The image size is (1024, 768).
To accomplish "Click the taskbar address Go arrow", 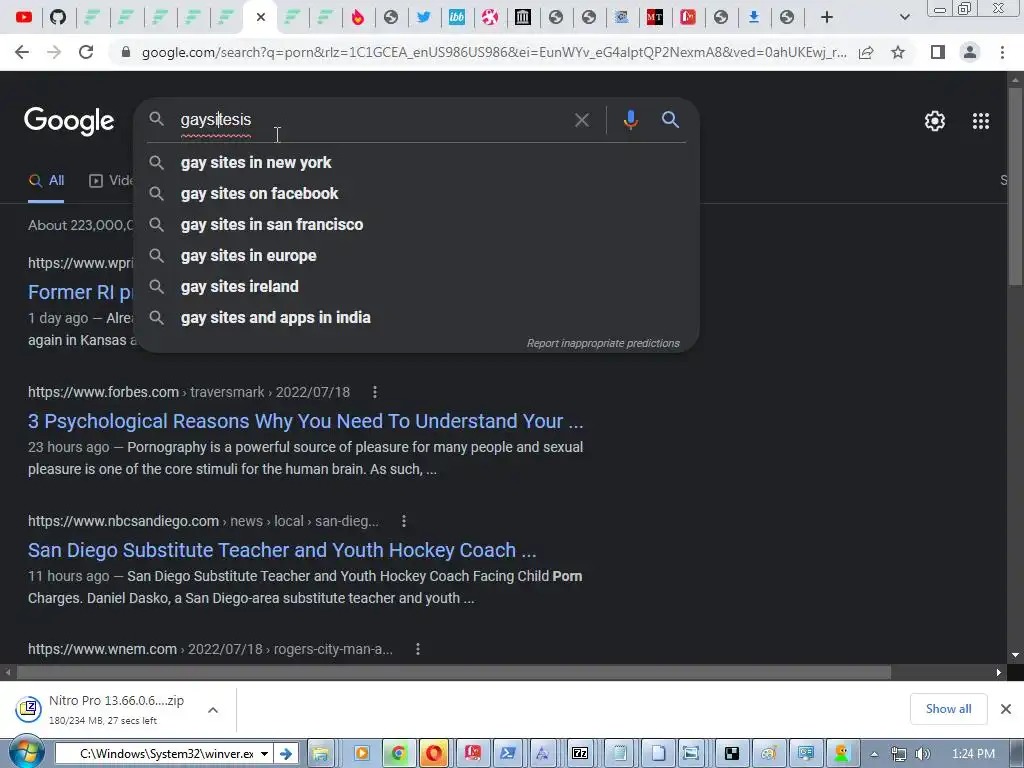I will pyautogui.click(x=286, y=754).
